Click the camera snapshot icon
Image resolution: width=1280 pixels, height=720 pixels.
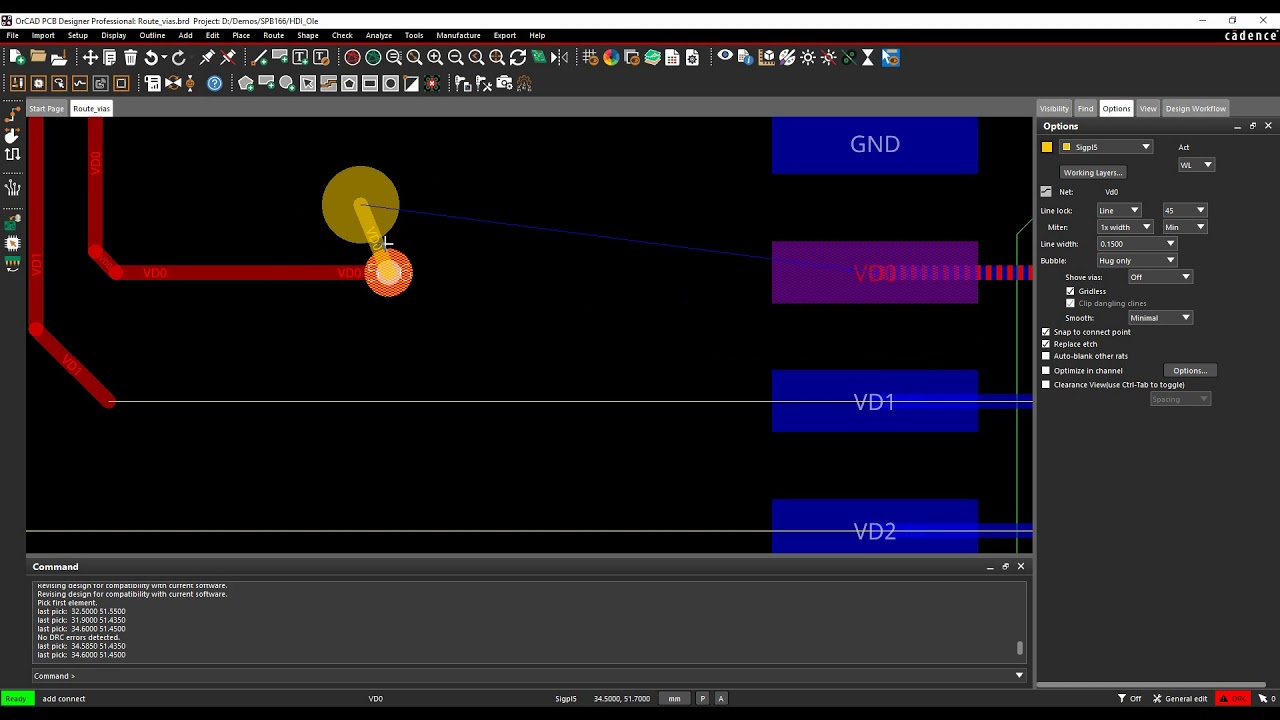tap(504, 84)
